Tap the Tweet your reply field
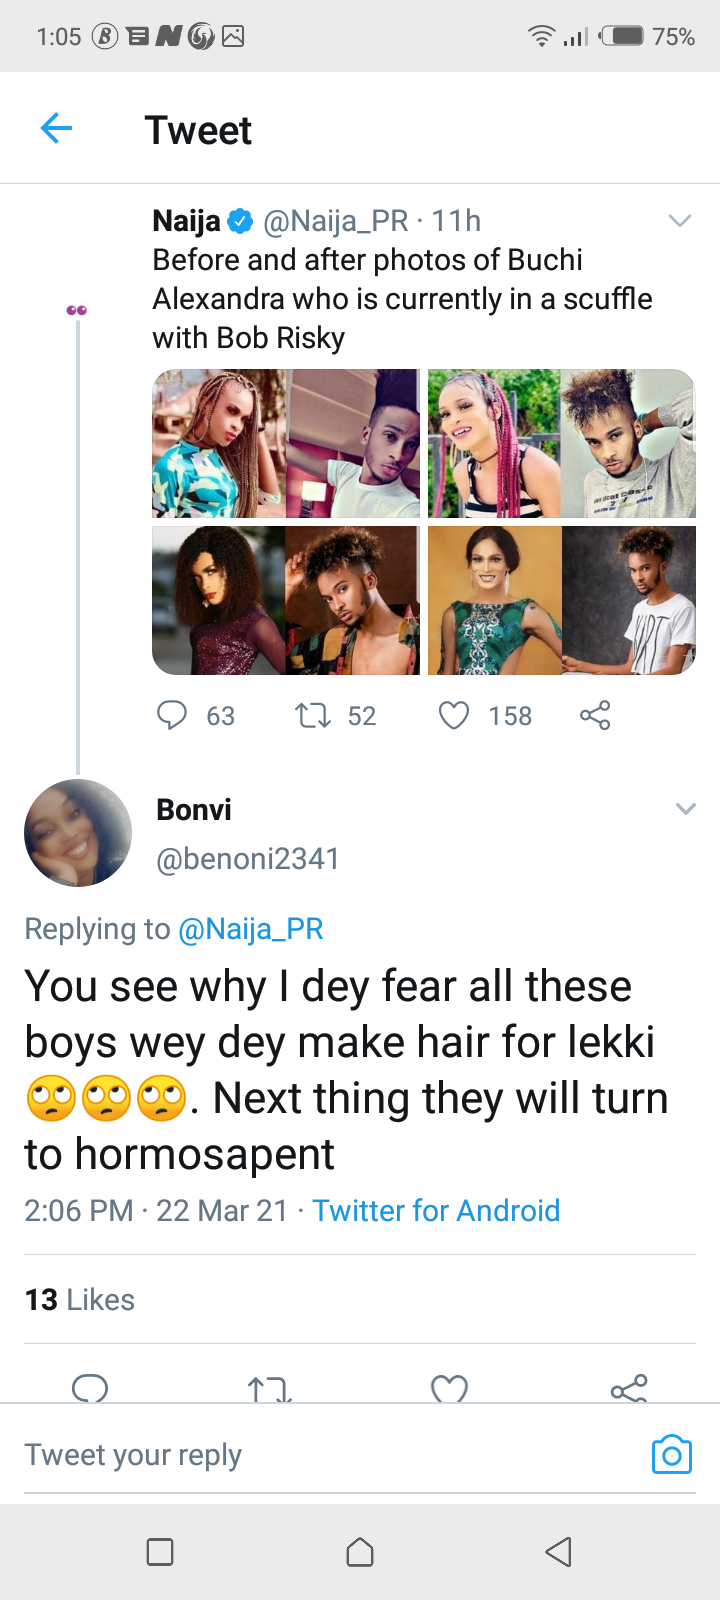Screen dimensions: 720x1600 coord(330,1455)
